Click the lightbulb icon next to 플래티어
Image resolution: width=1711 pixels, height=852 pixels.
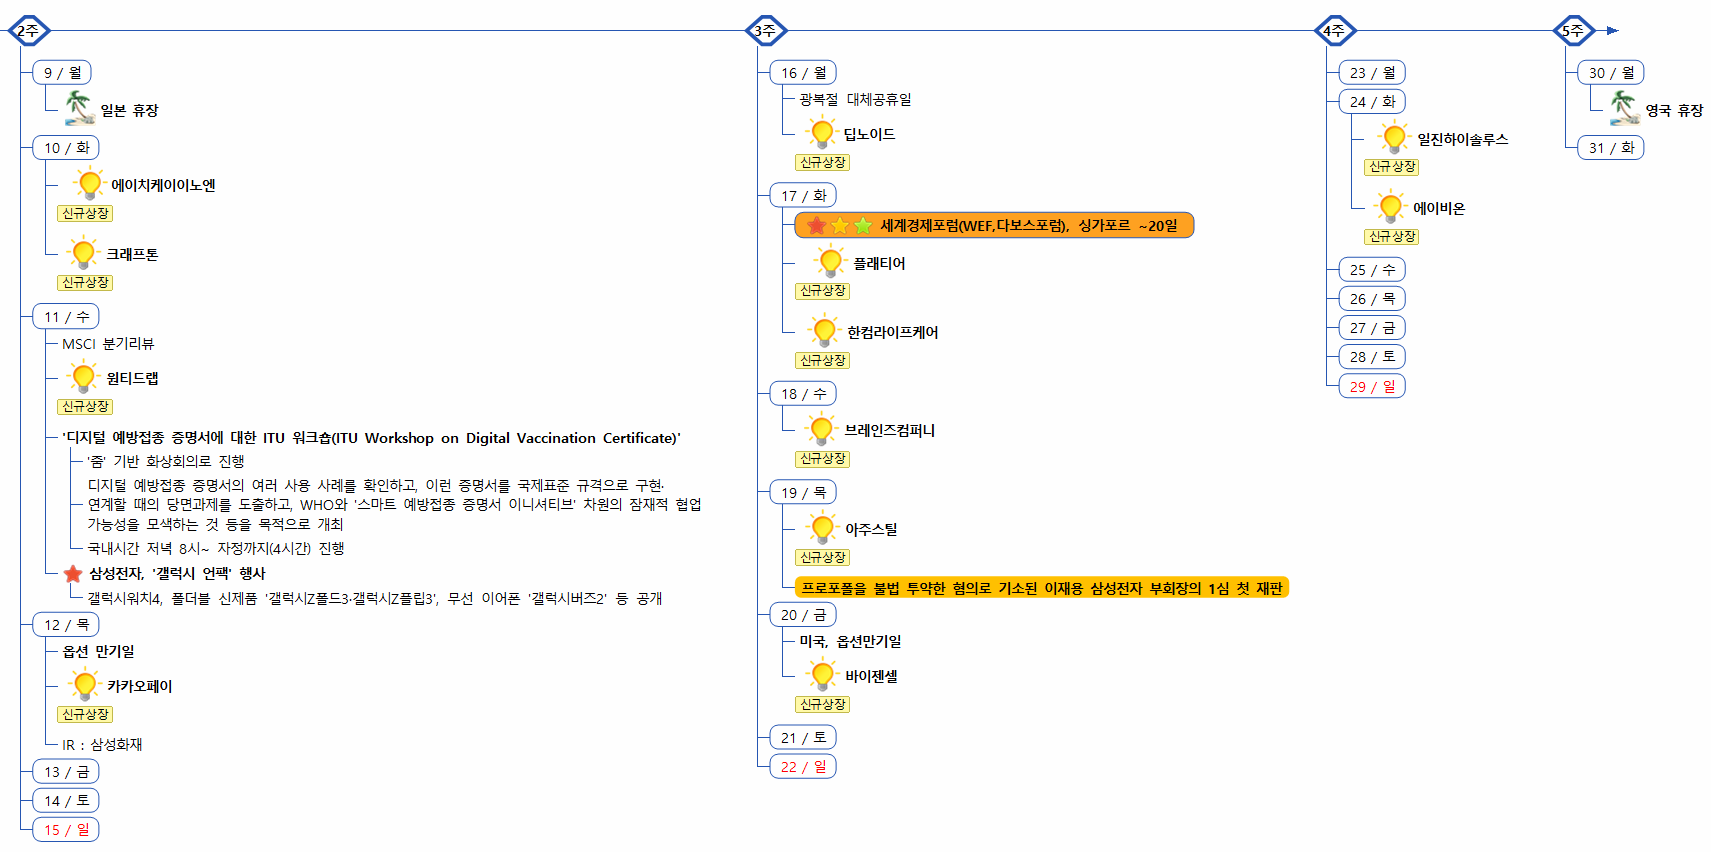831,262
